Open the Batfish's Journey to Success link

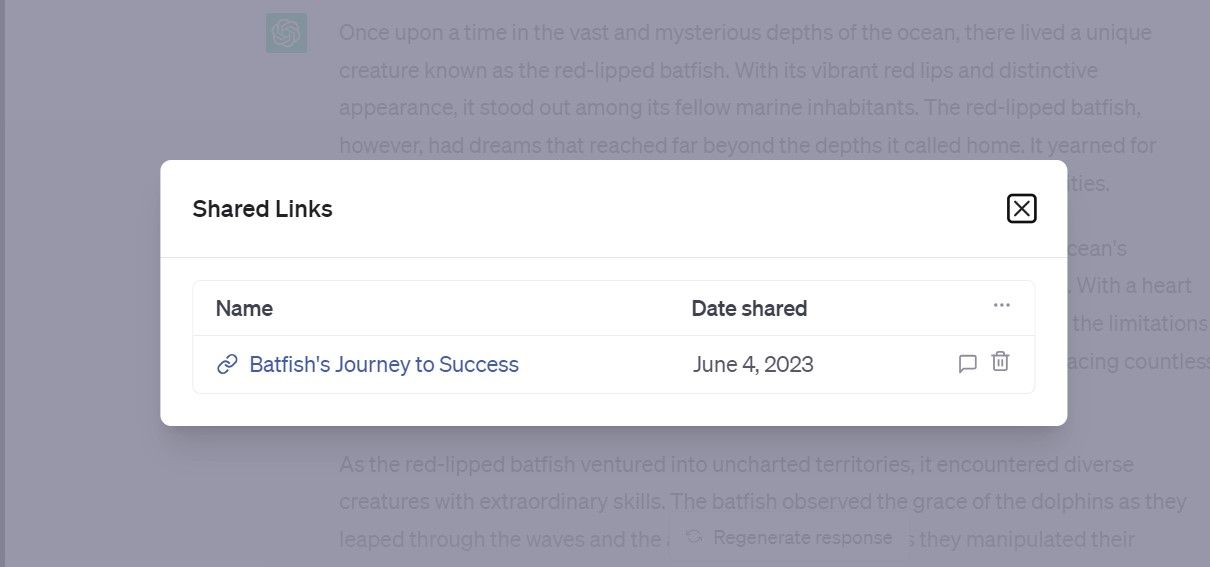pyautogui.click(x=384, y=364)
